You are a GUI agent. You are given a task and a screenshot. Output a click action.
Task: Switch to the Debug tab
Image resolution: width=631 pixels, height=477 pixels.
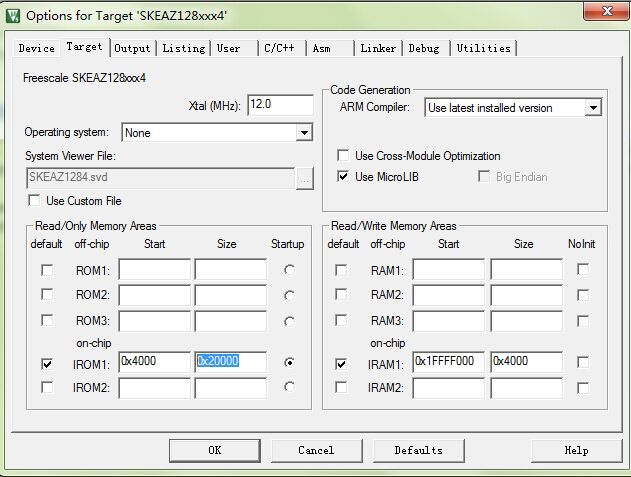[x=424, y=48]
